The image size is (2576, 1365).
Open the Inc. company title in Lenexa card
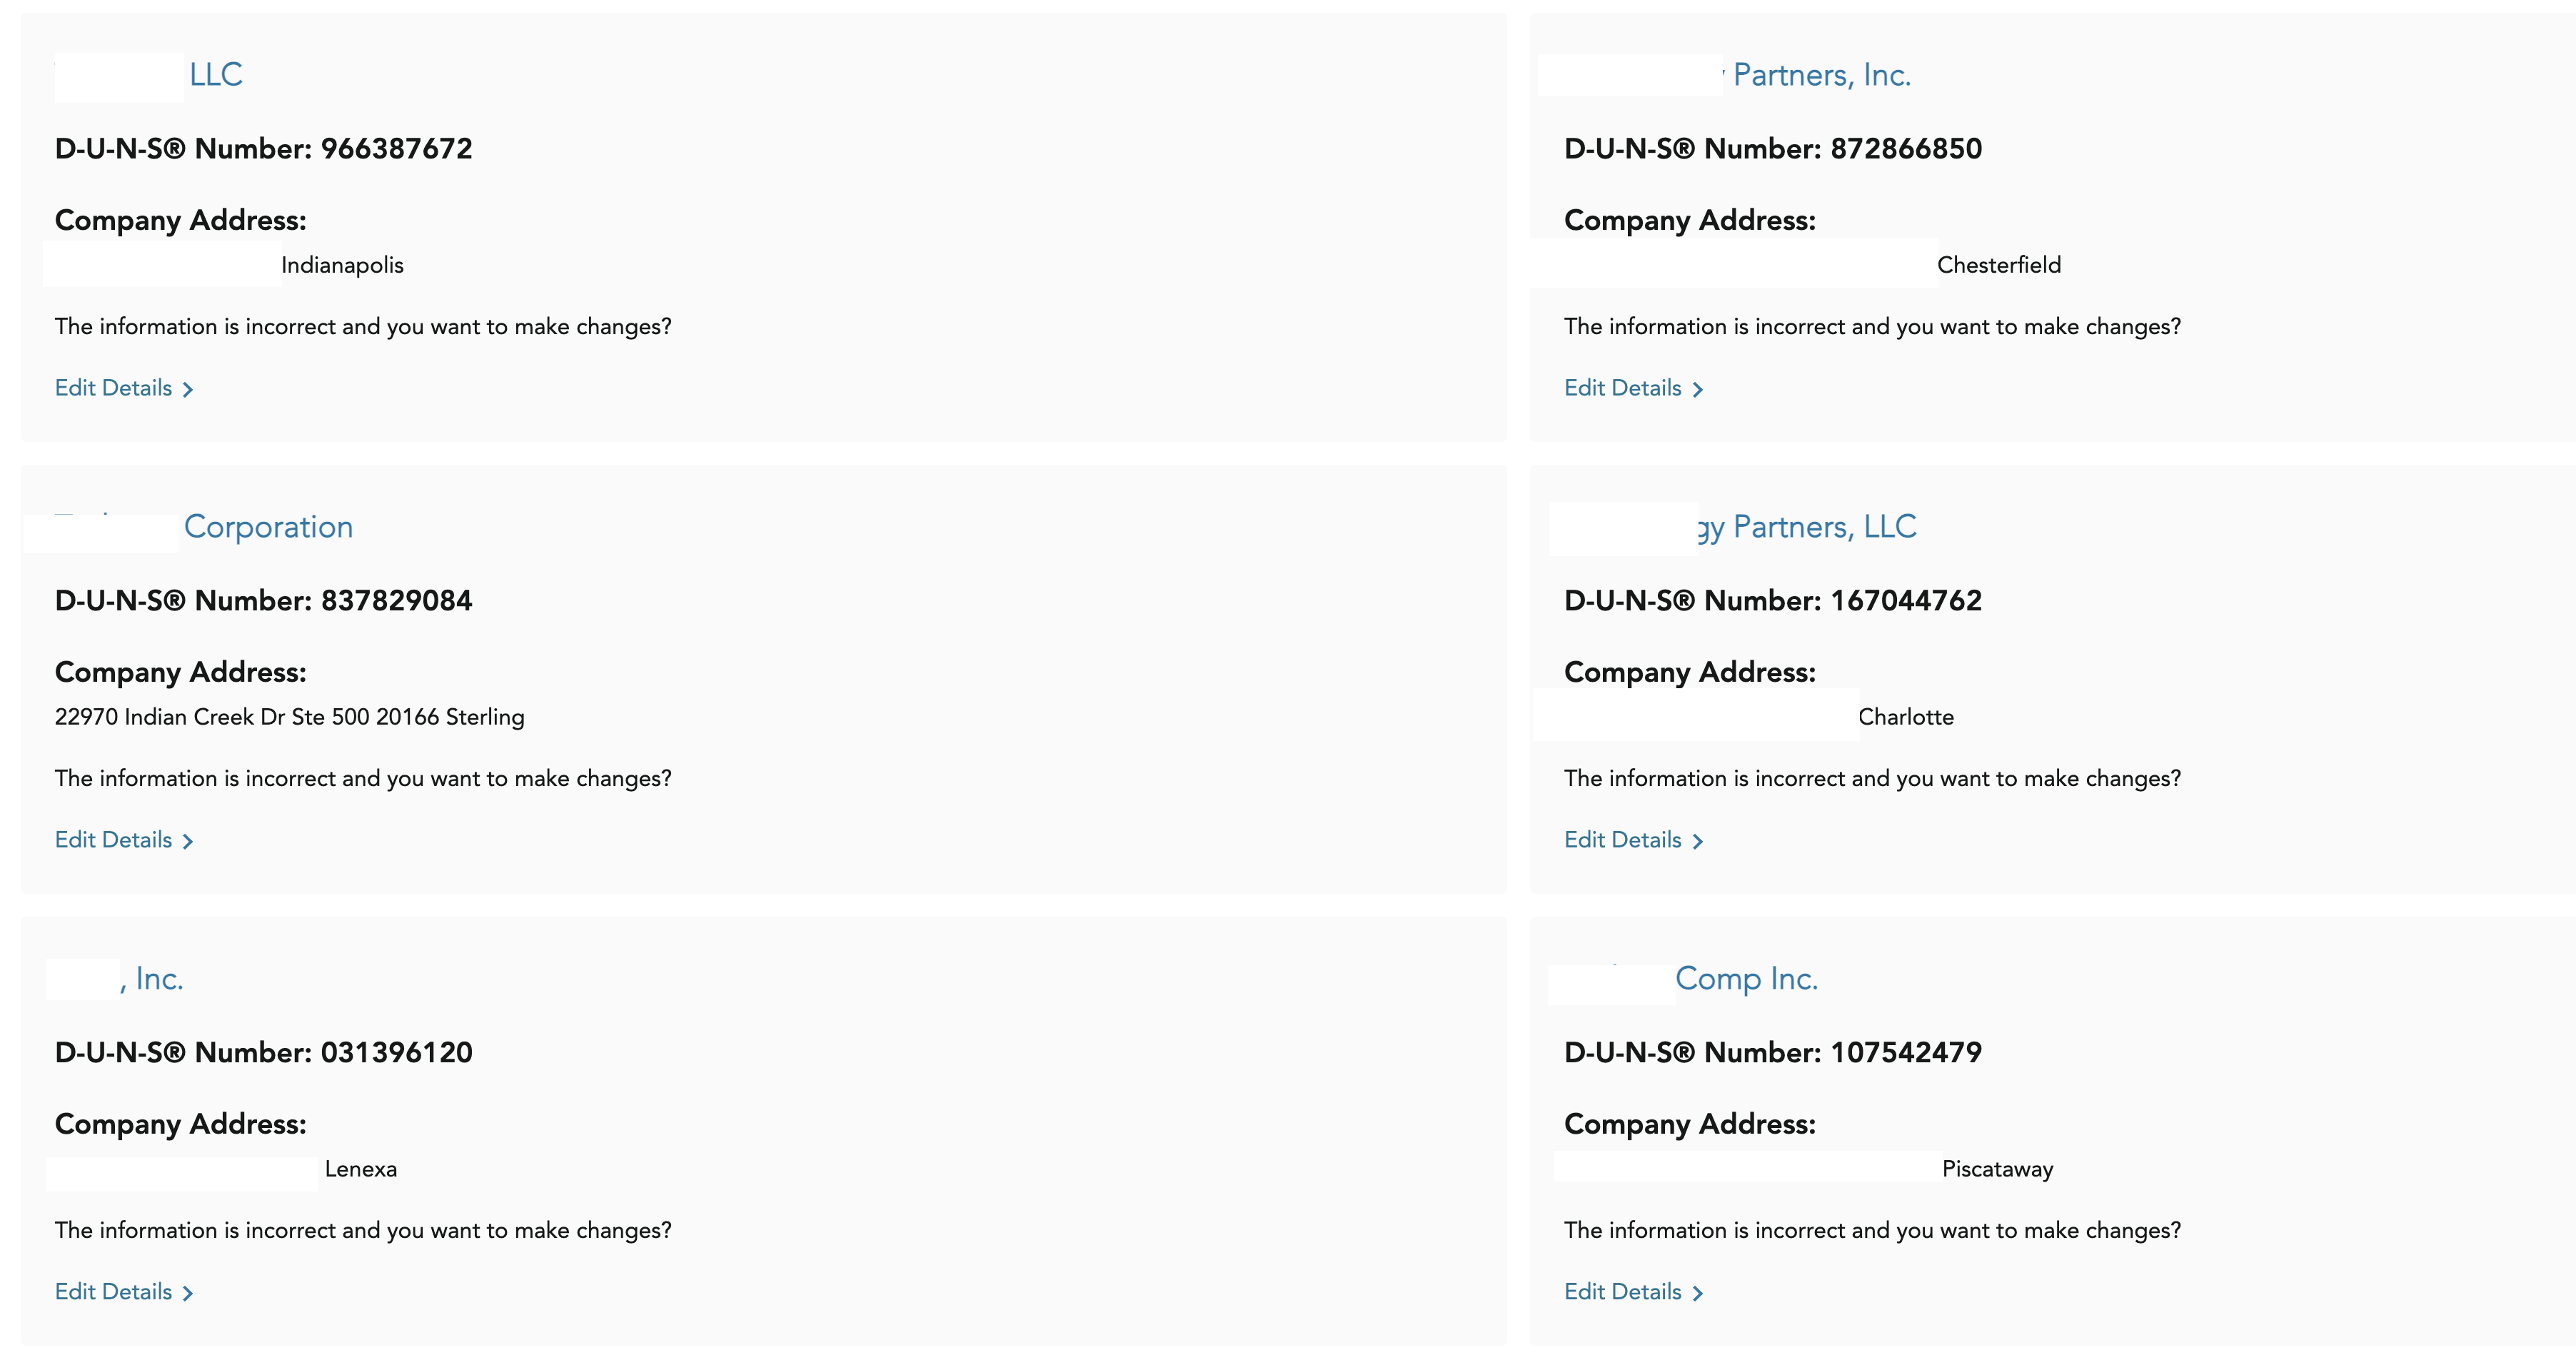pos(158,979)
